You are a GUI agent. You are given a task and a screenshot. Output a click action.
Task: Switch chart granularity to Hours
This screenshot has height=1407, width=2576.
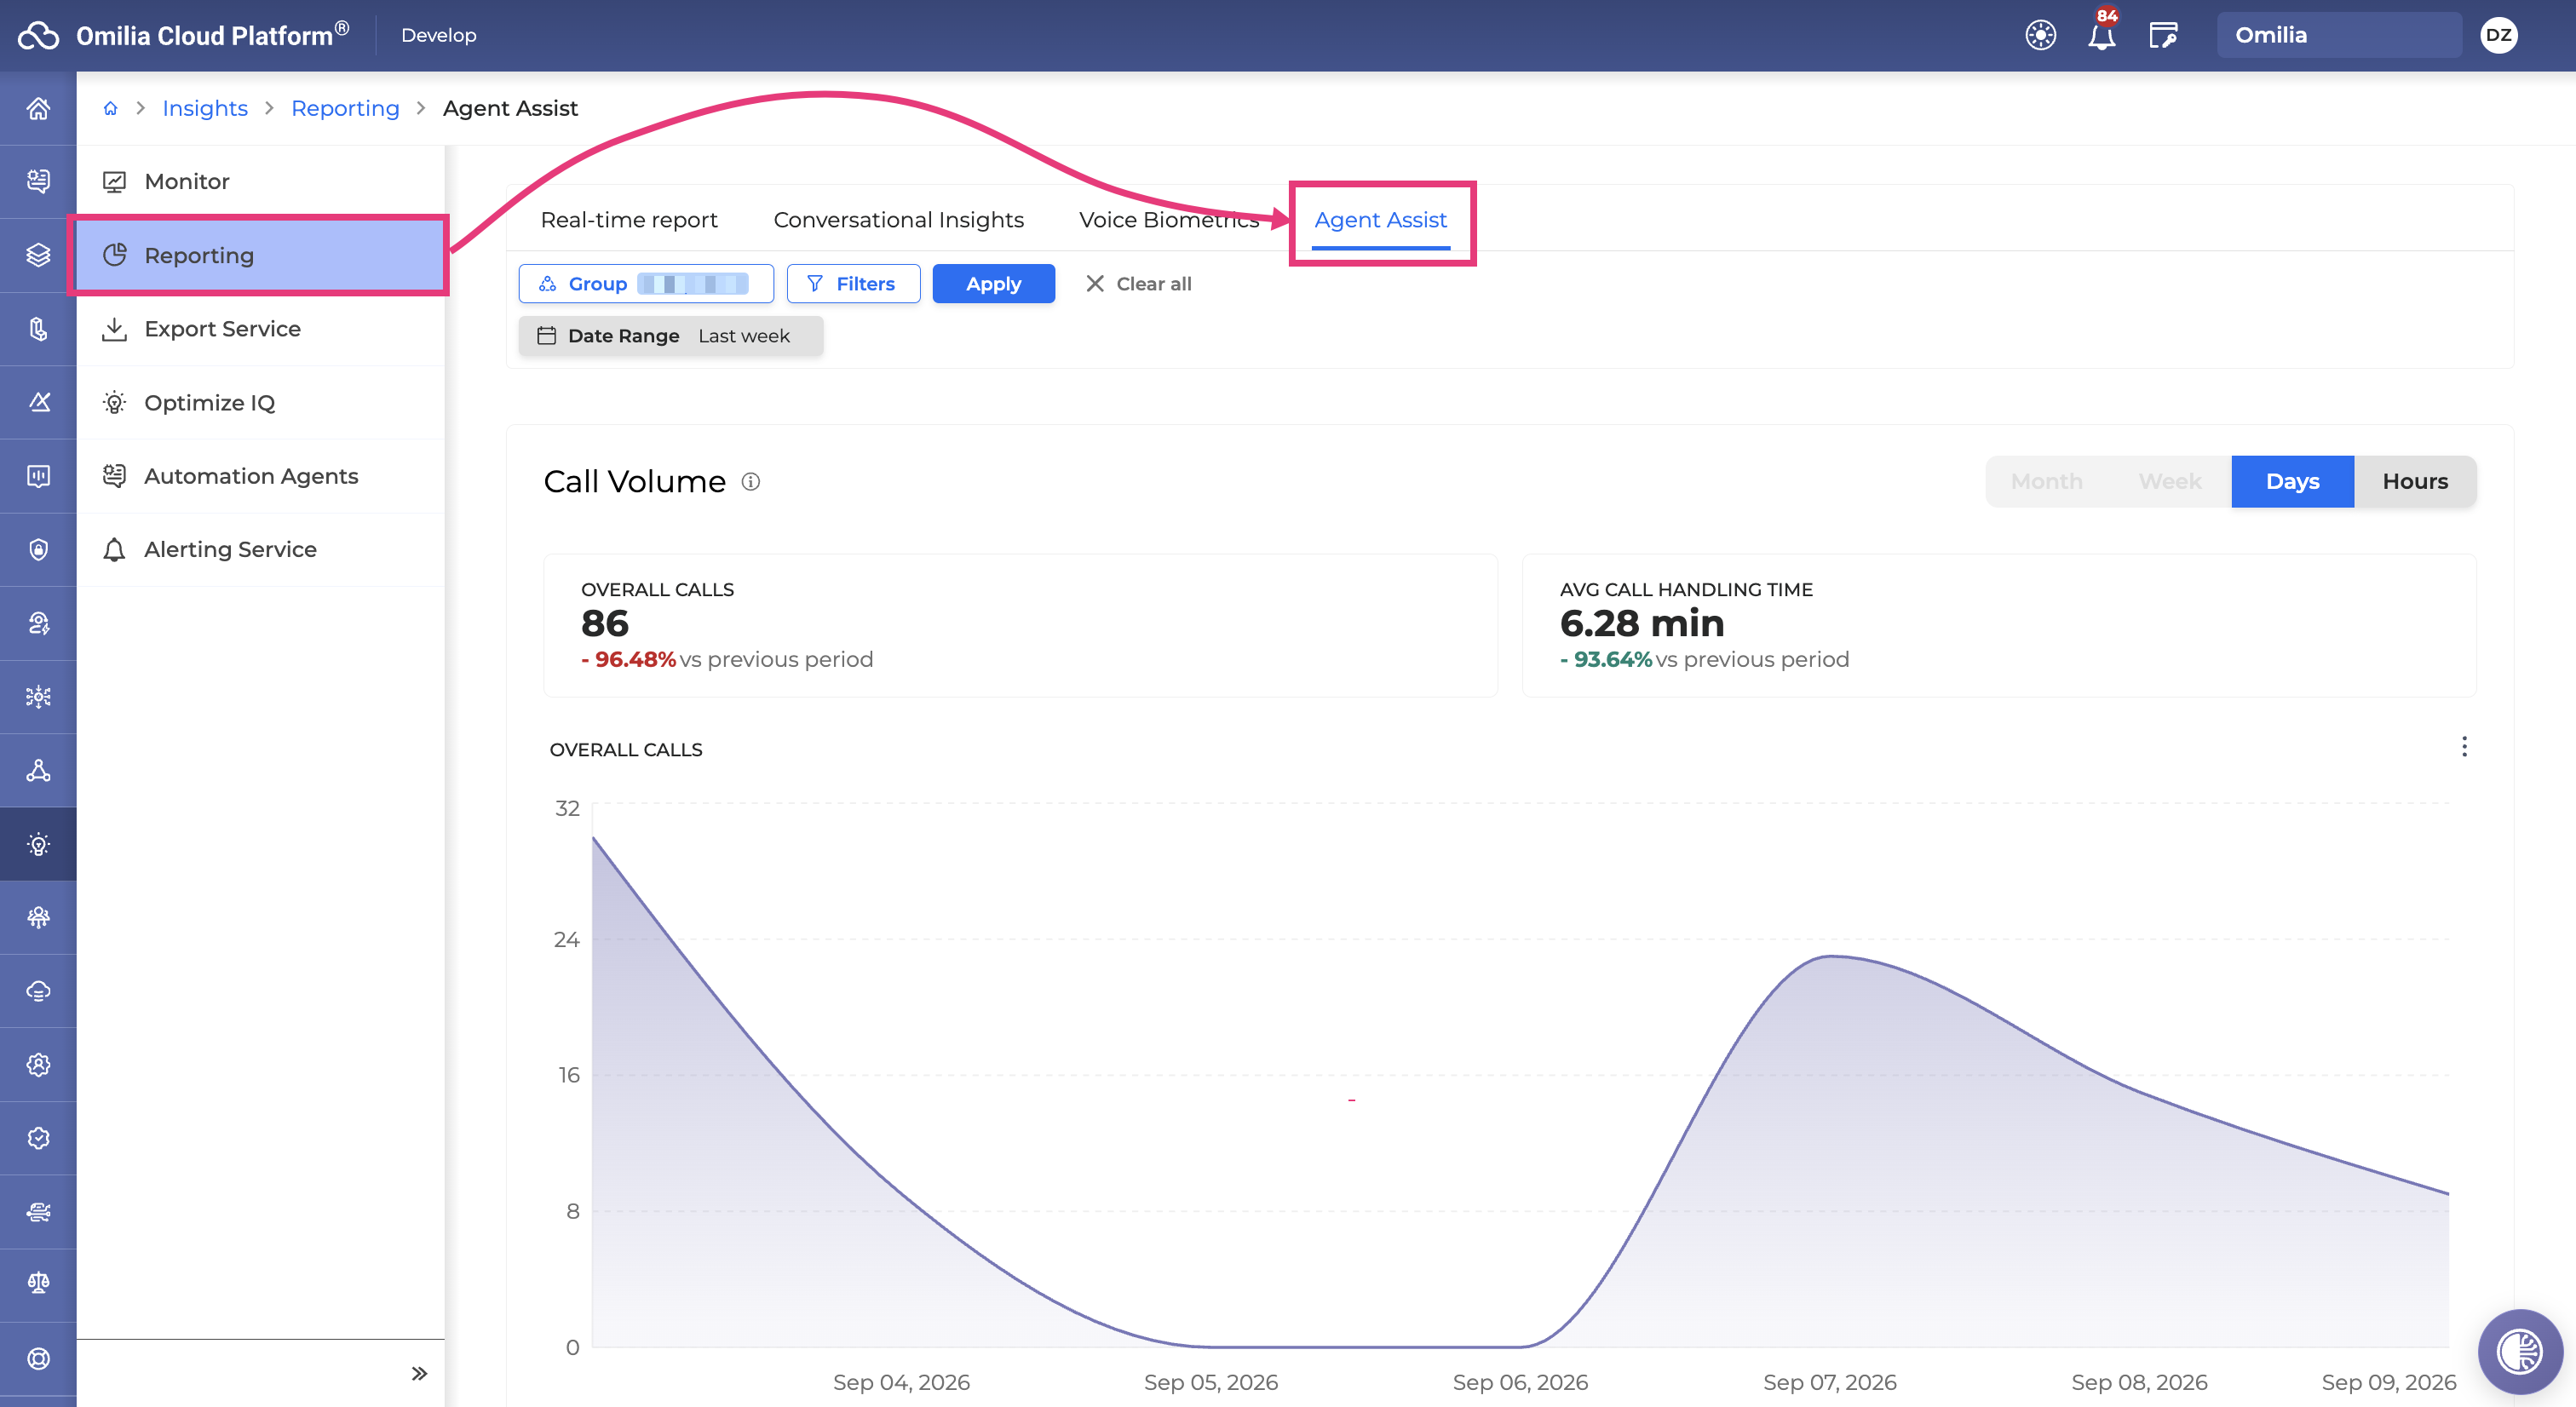click(2414, 481)
